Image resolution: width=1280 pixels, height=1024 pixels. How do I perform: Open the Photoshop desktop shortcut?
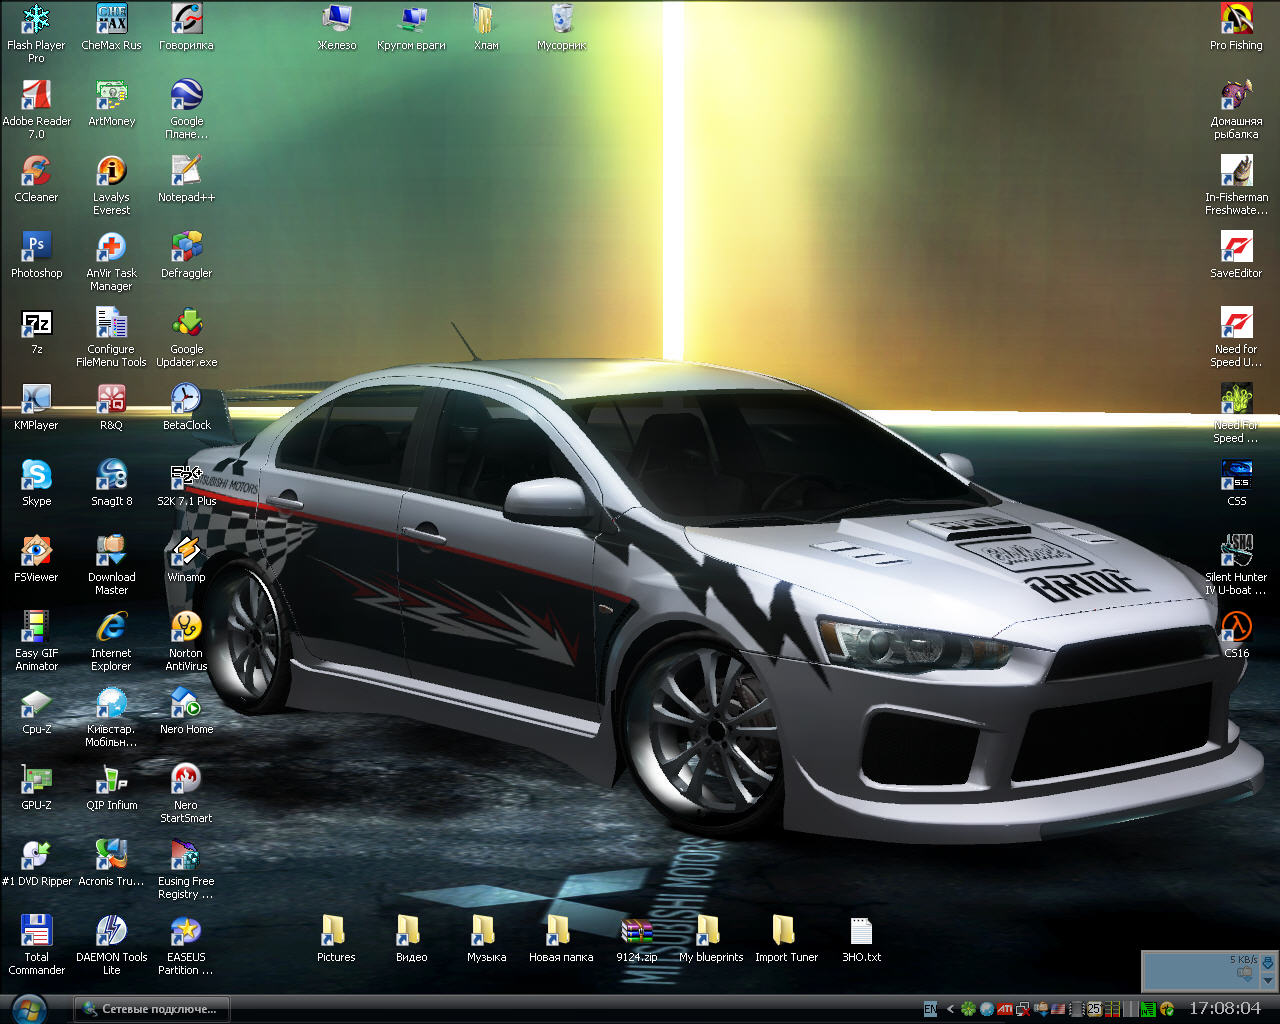coord(36,248)
